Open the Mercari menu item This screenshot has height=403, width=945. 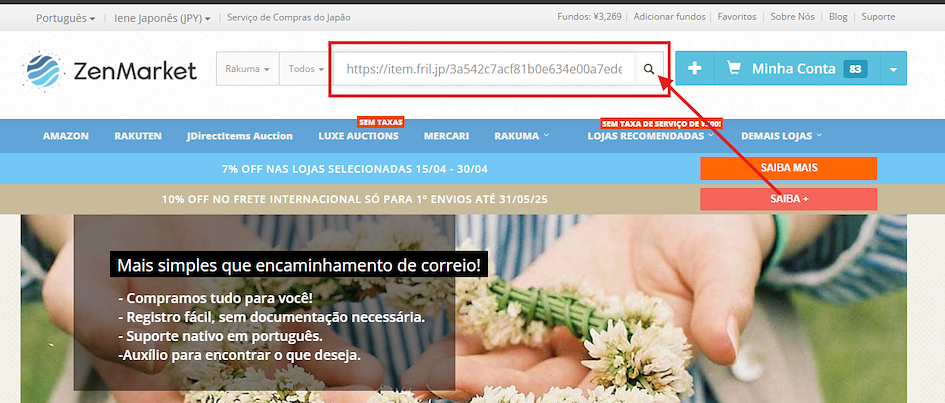click(446, 136)
